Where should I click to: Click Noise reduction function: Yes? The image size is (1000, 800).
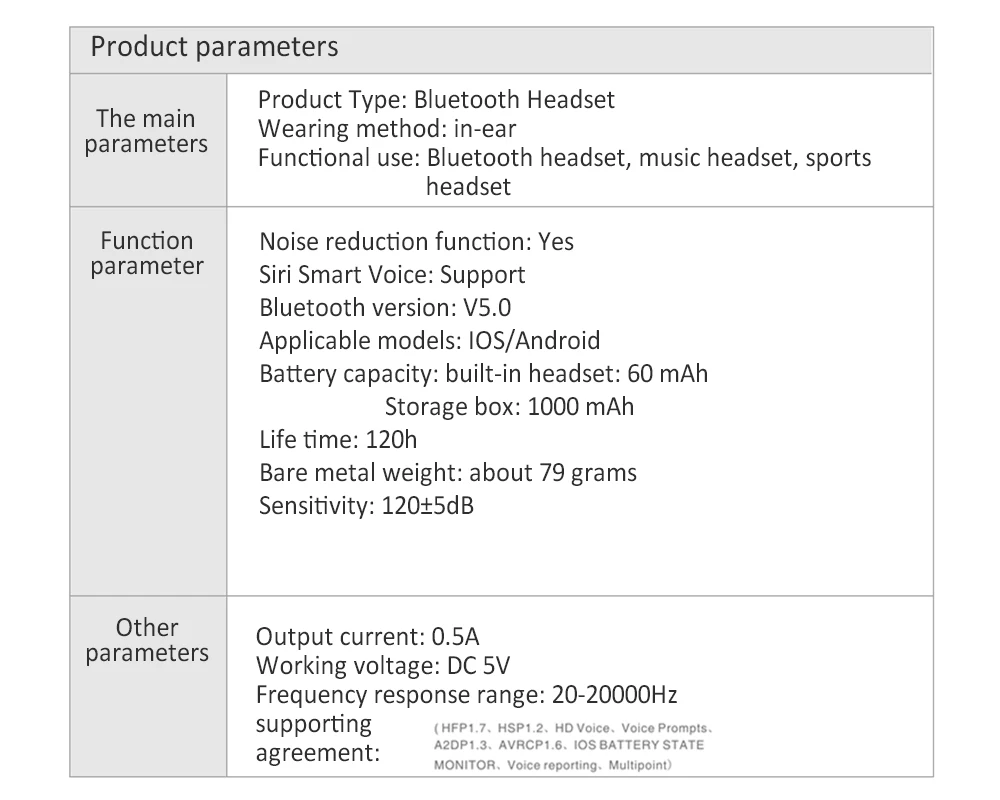(x=416, y=242)
